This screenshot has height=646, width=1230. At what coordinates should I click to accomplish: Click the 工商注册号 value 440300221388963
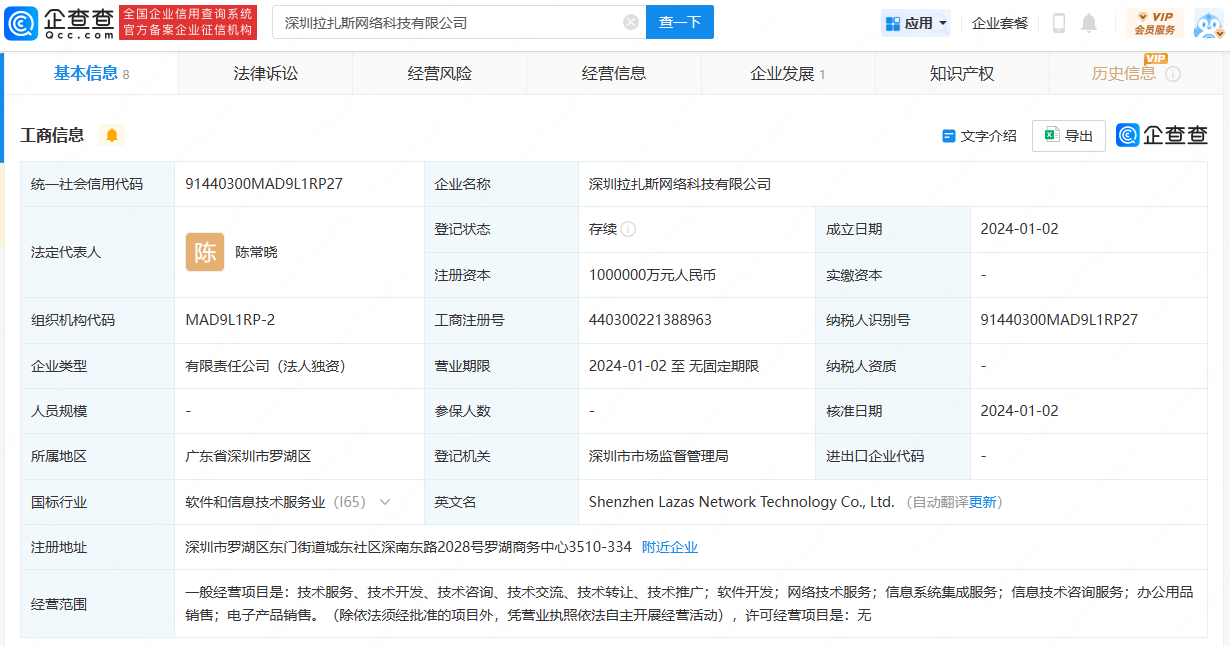[x=650, y=320]
